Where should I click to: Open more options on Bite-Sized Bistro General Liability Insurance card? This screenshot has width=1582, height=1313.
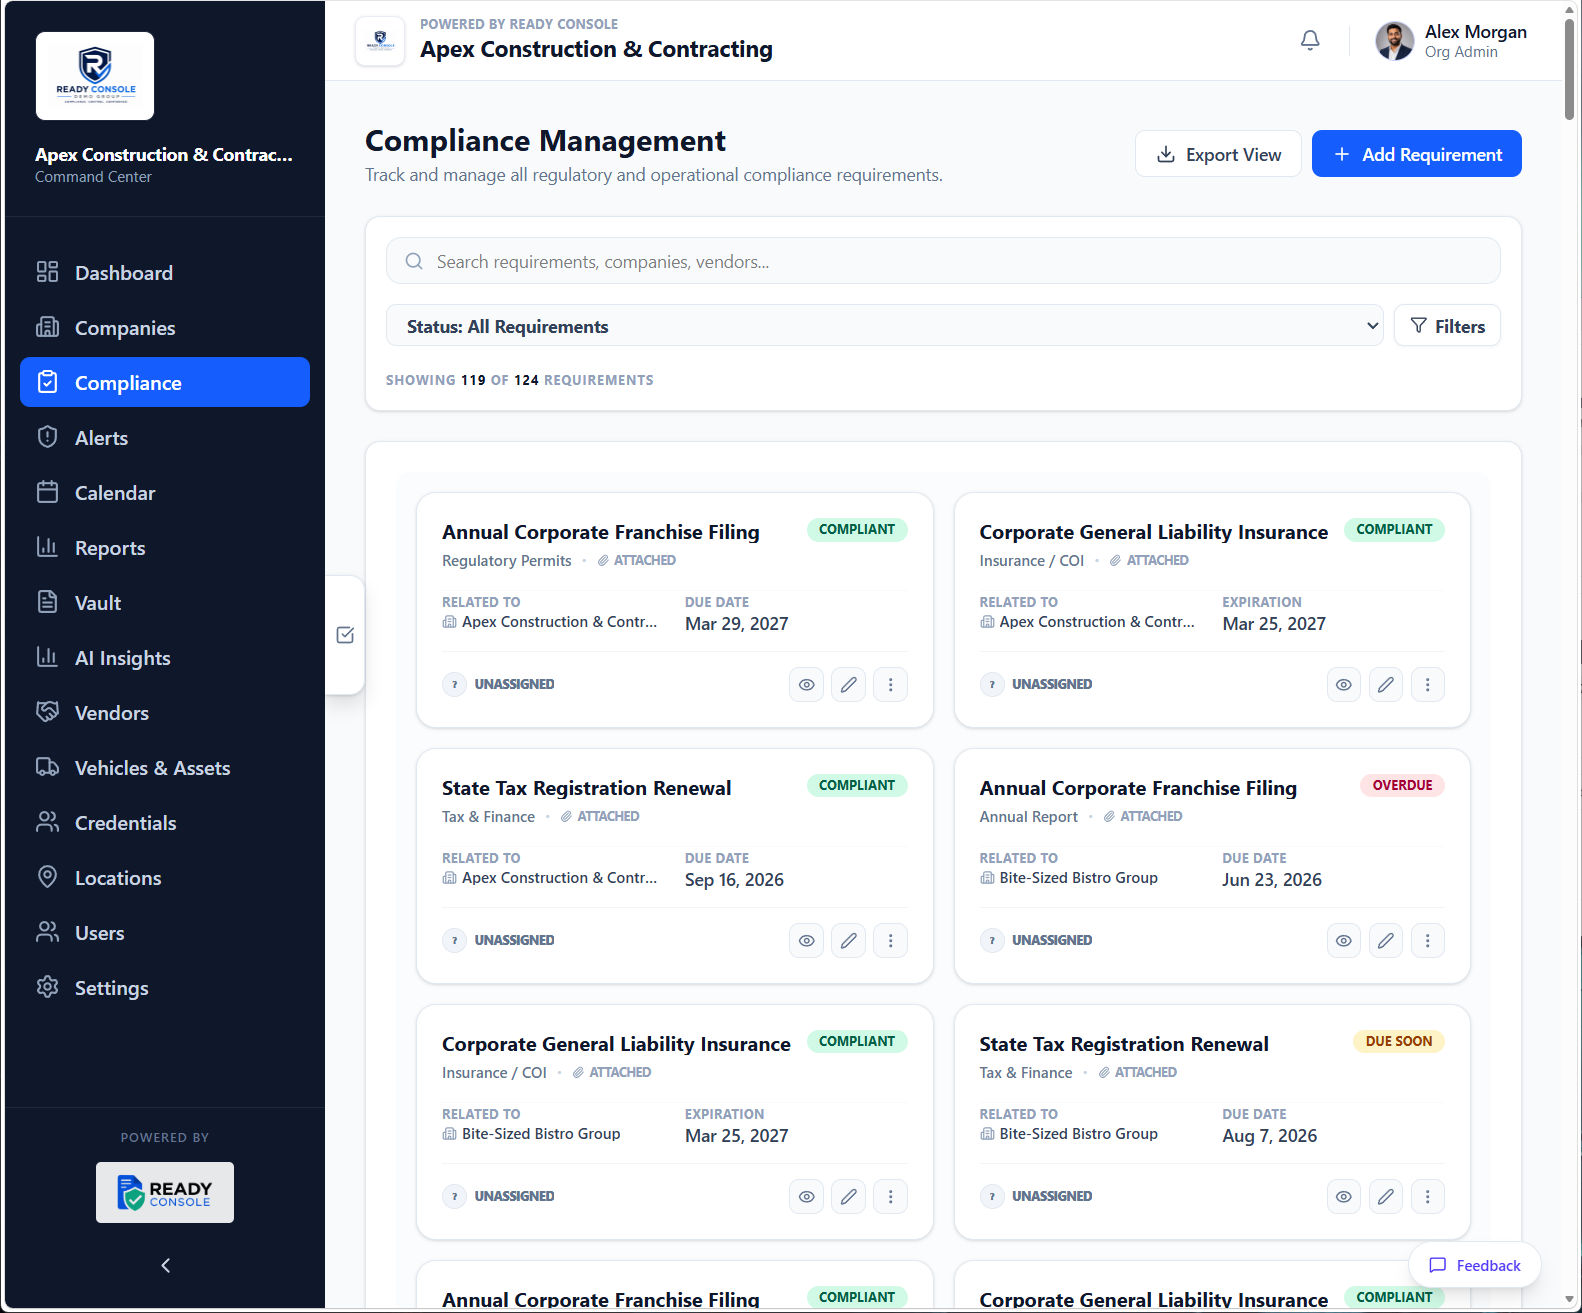pos(890,1197)
